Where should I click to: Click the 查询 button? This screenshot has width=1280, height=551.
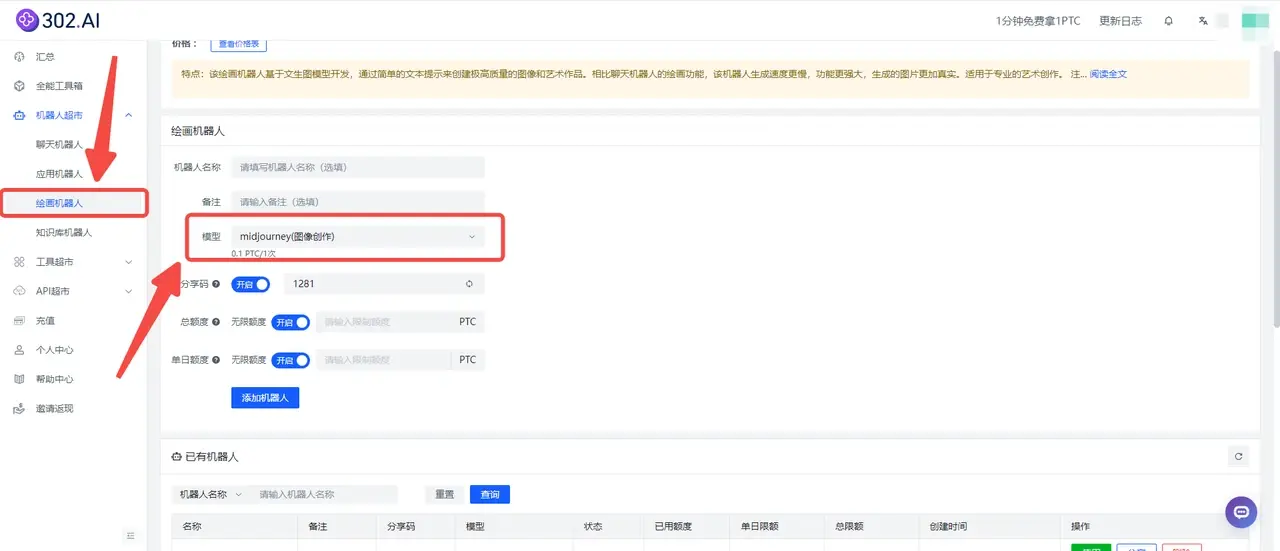(490, 494)
